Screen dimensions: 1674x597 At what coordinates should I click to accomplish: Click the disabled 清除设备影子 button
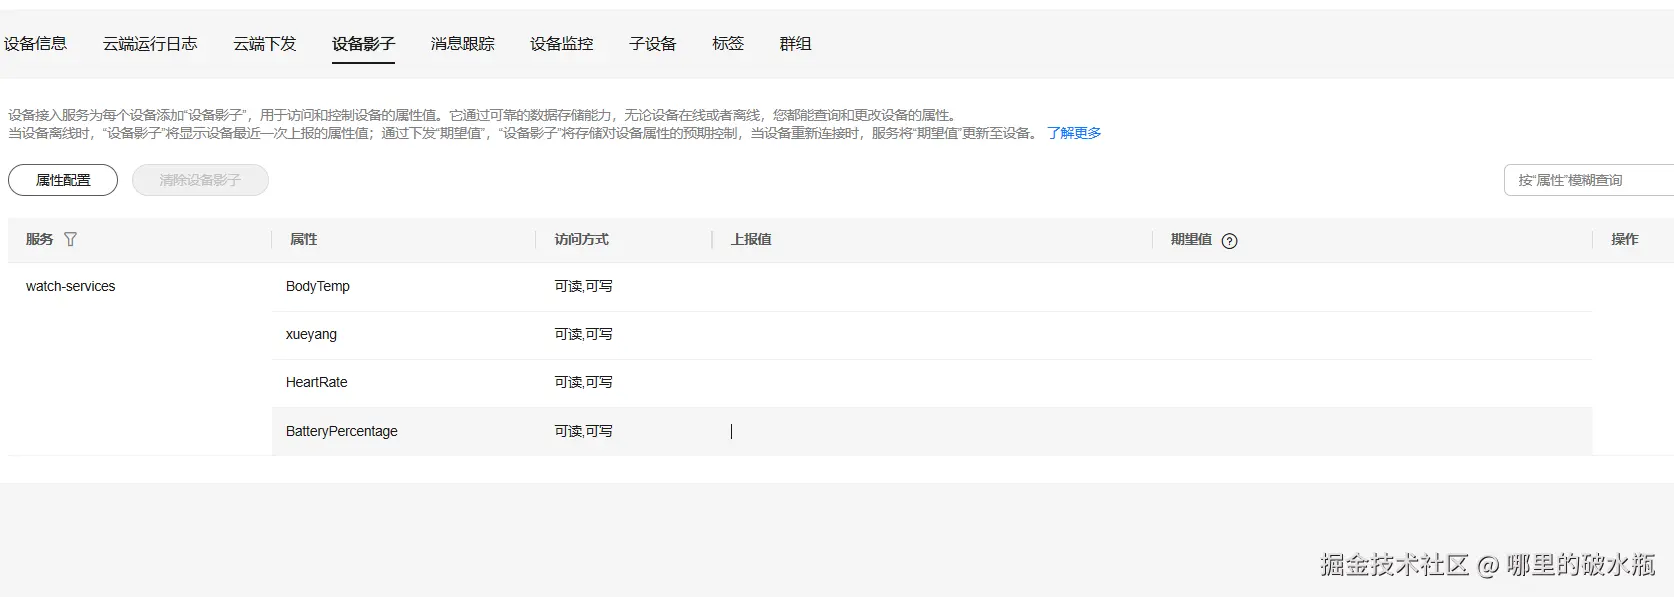point(200,180)
